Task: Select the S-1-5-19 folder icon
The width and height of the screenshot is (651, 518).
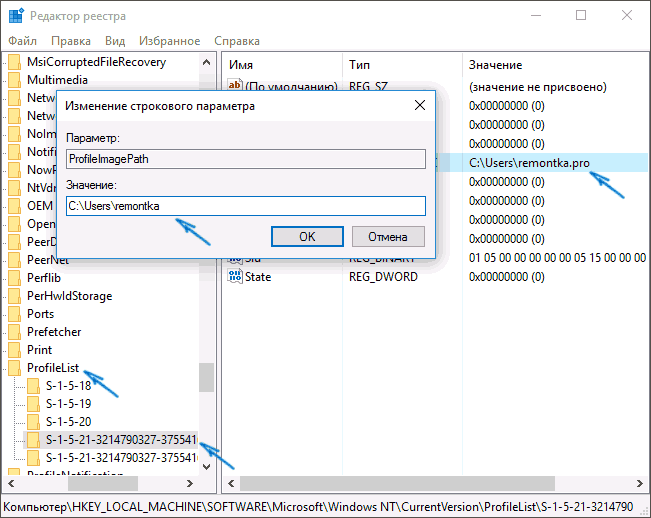Action: pyautogui.click(x=33, y=404)
